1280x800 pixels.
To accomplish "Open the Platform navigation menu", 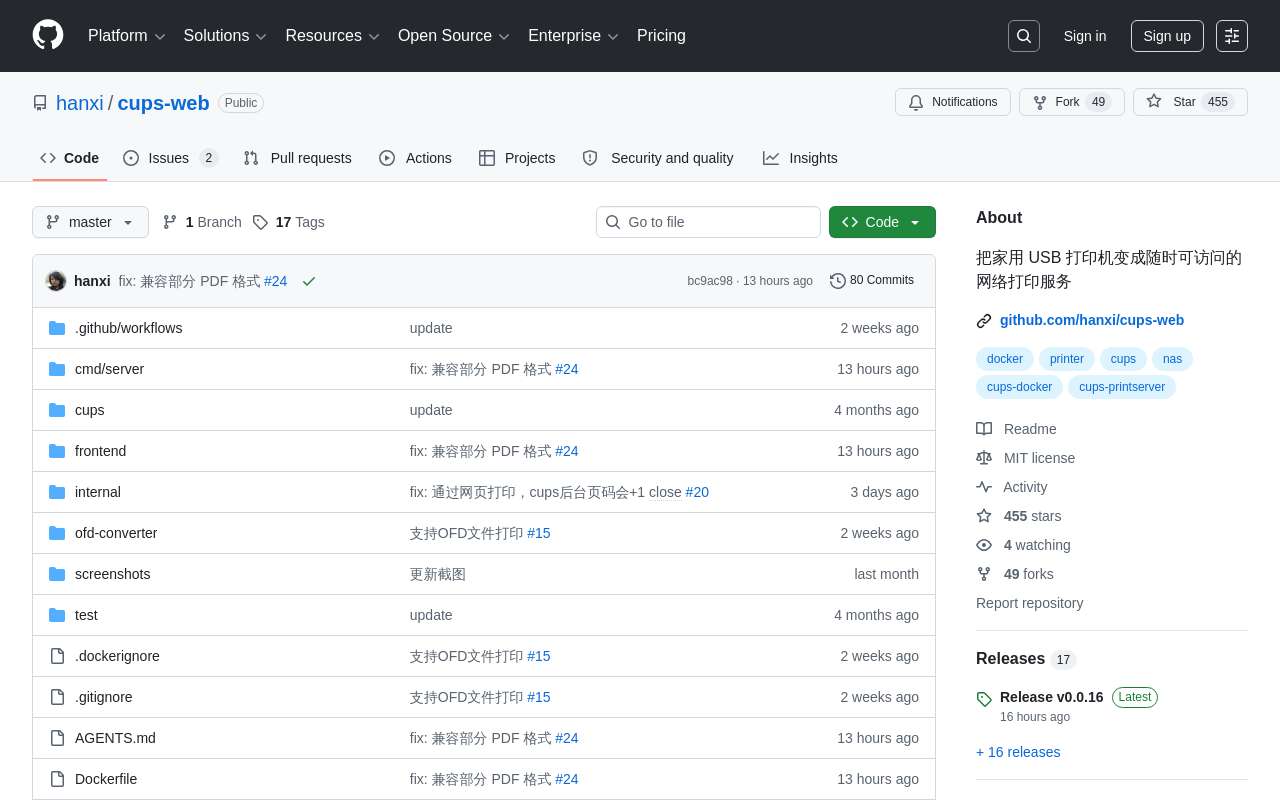I will coord(126,36).
